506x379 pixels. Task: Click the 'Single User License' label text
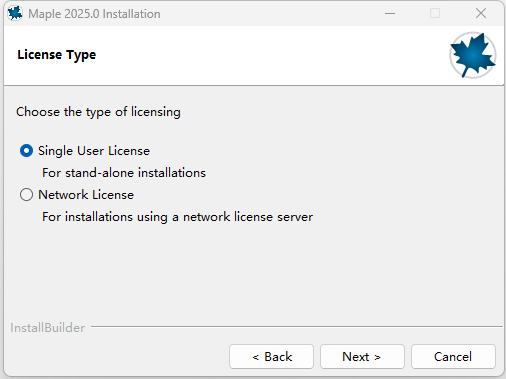[x=94, y=151]
